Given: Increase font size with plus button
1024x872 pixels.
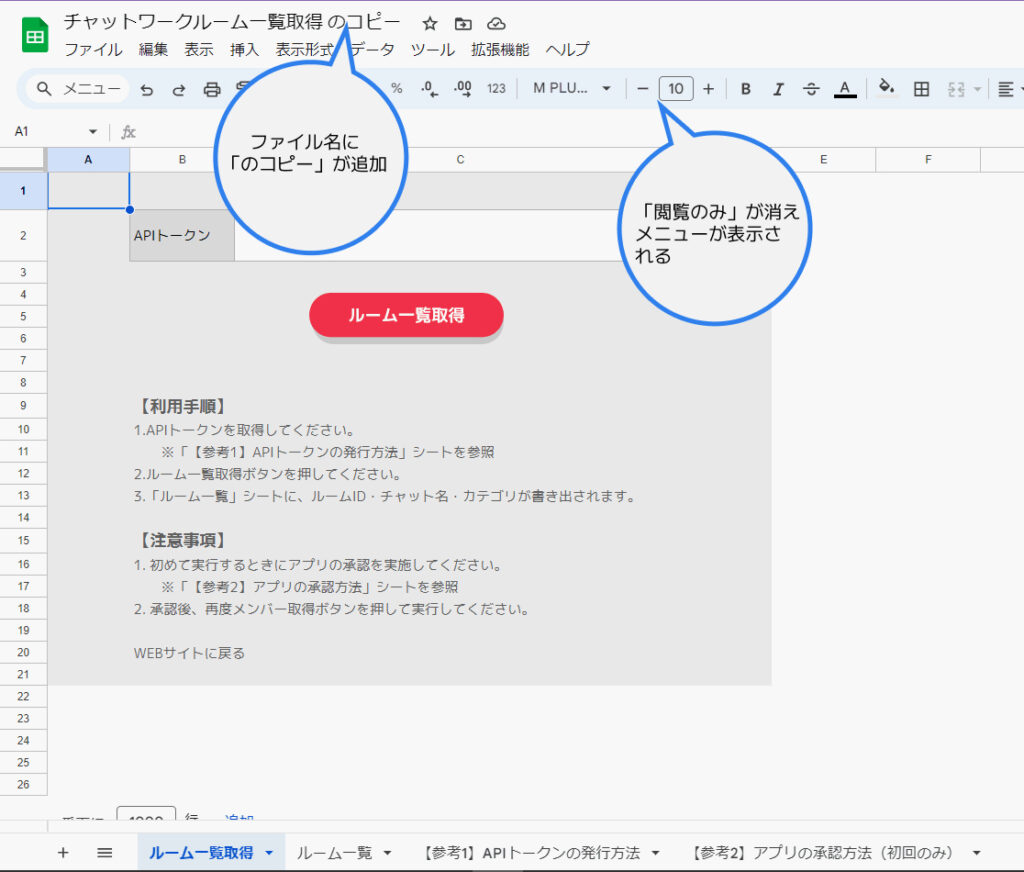Looking at the screenshot, I should click(709, 89).
